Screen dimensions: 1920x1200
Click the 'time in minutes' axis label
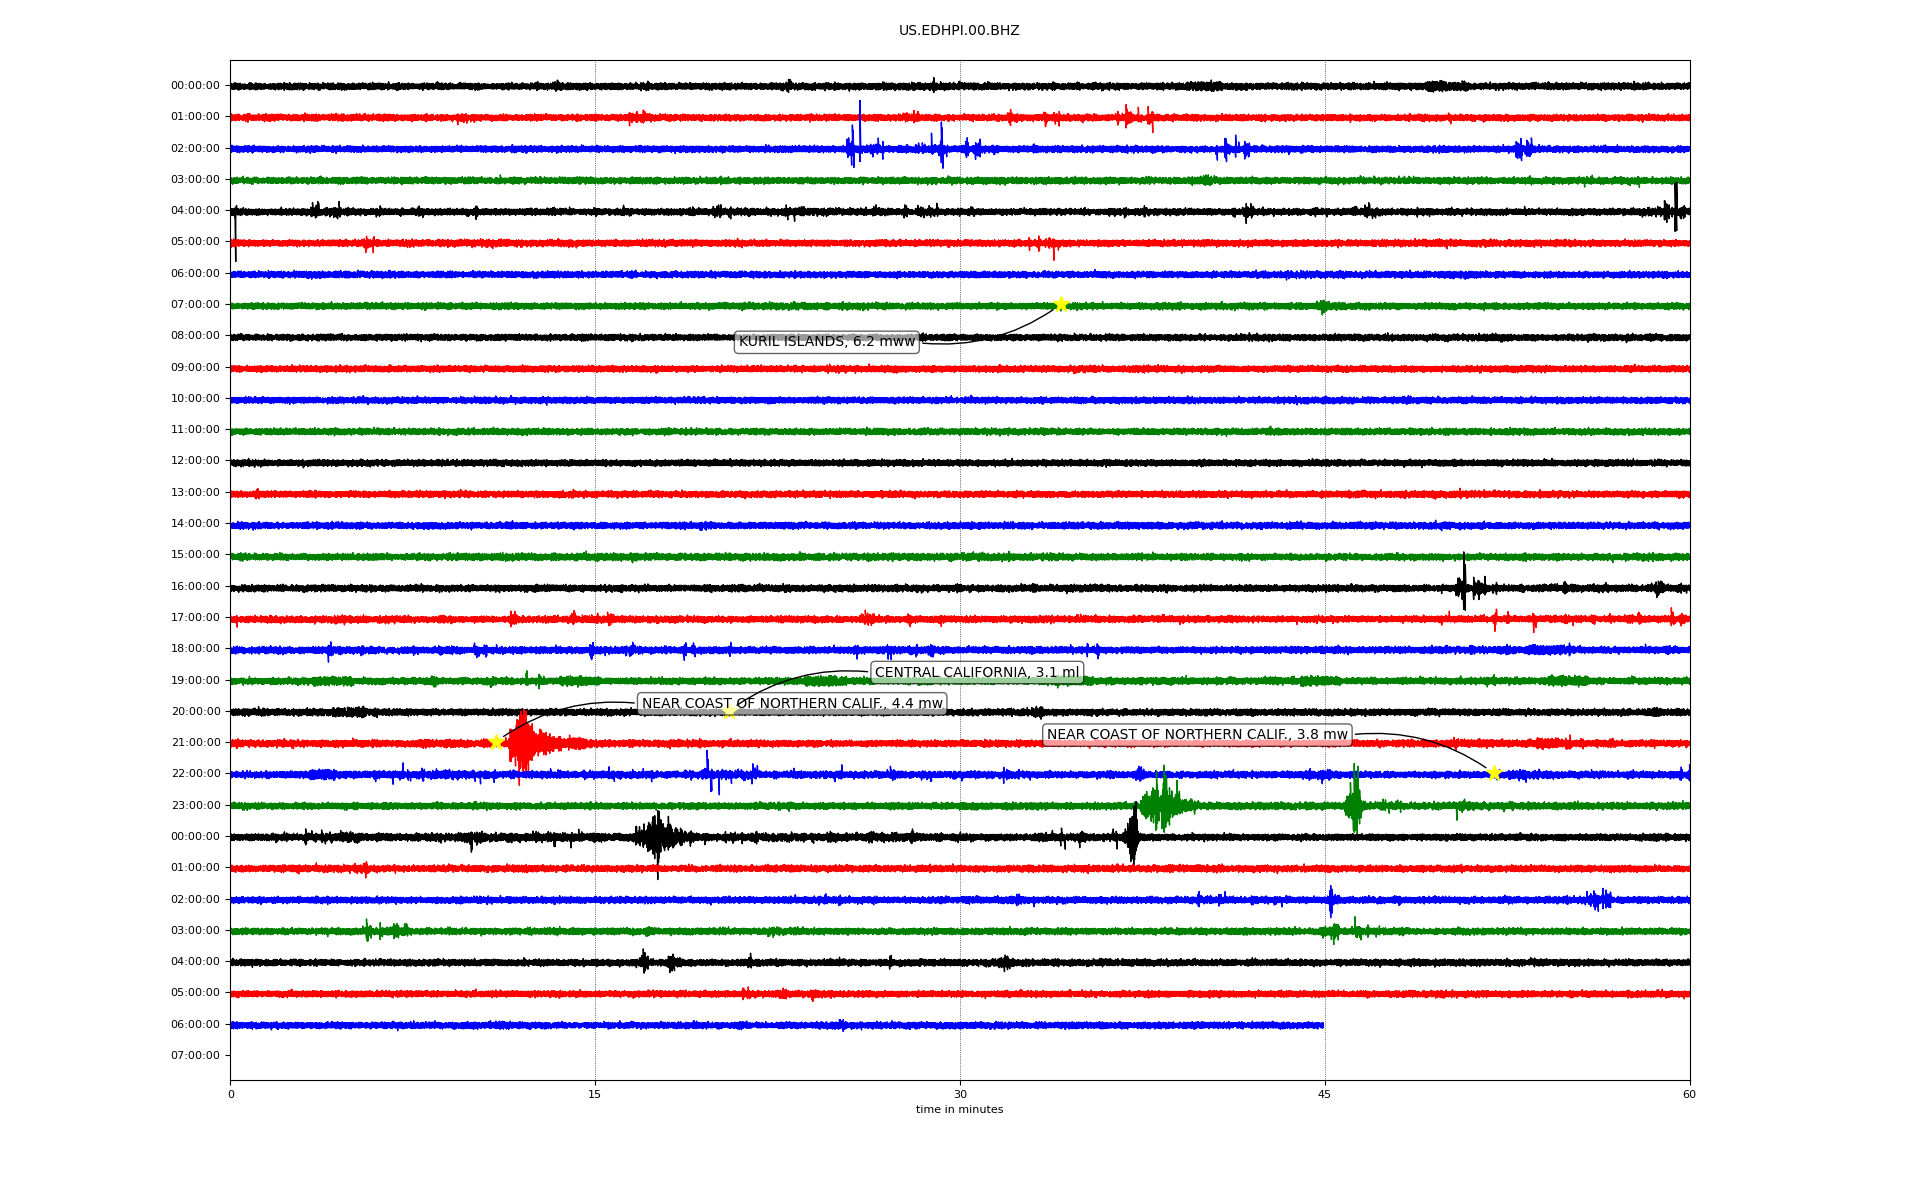click(x=959, y=1109)
